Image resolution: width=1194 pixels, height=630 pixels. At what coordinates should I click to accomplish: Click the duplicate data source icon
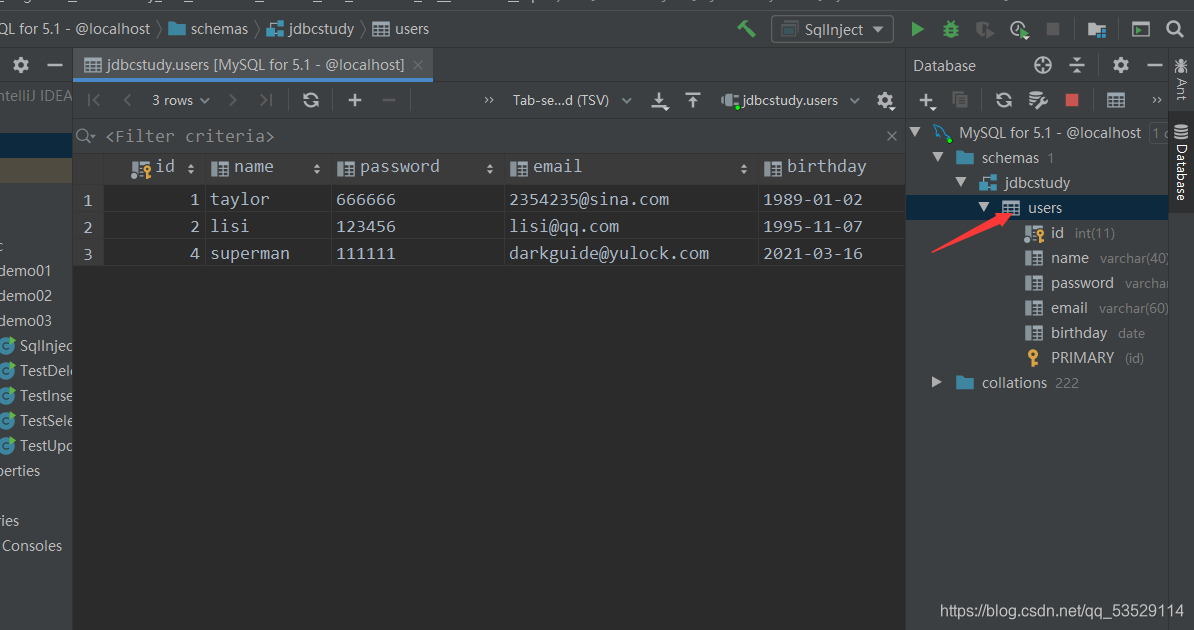(x=960, y=100)
